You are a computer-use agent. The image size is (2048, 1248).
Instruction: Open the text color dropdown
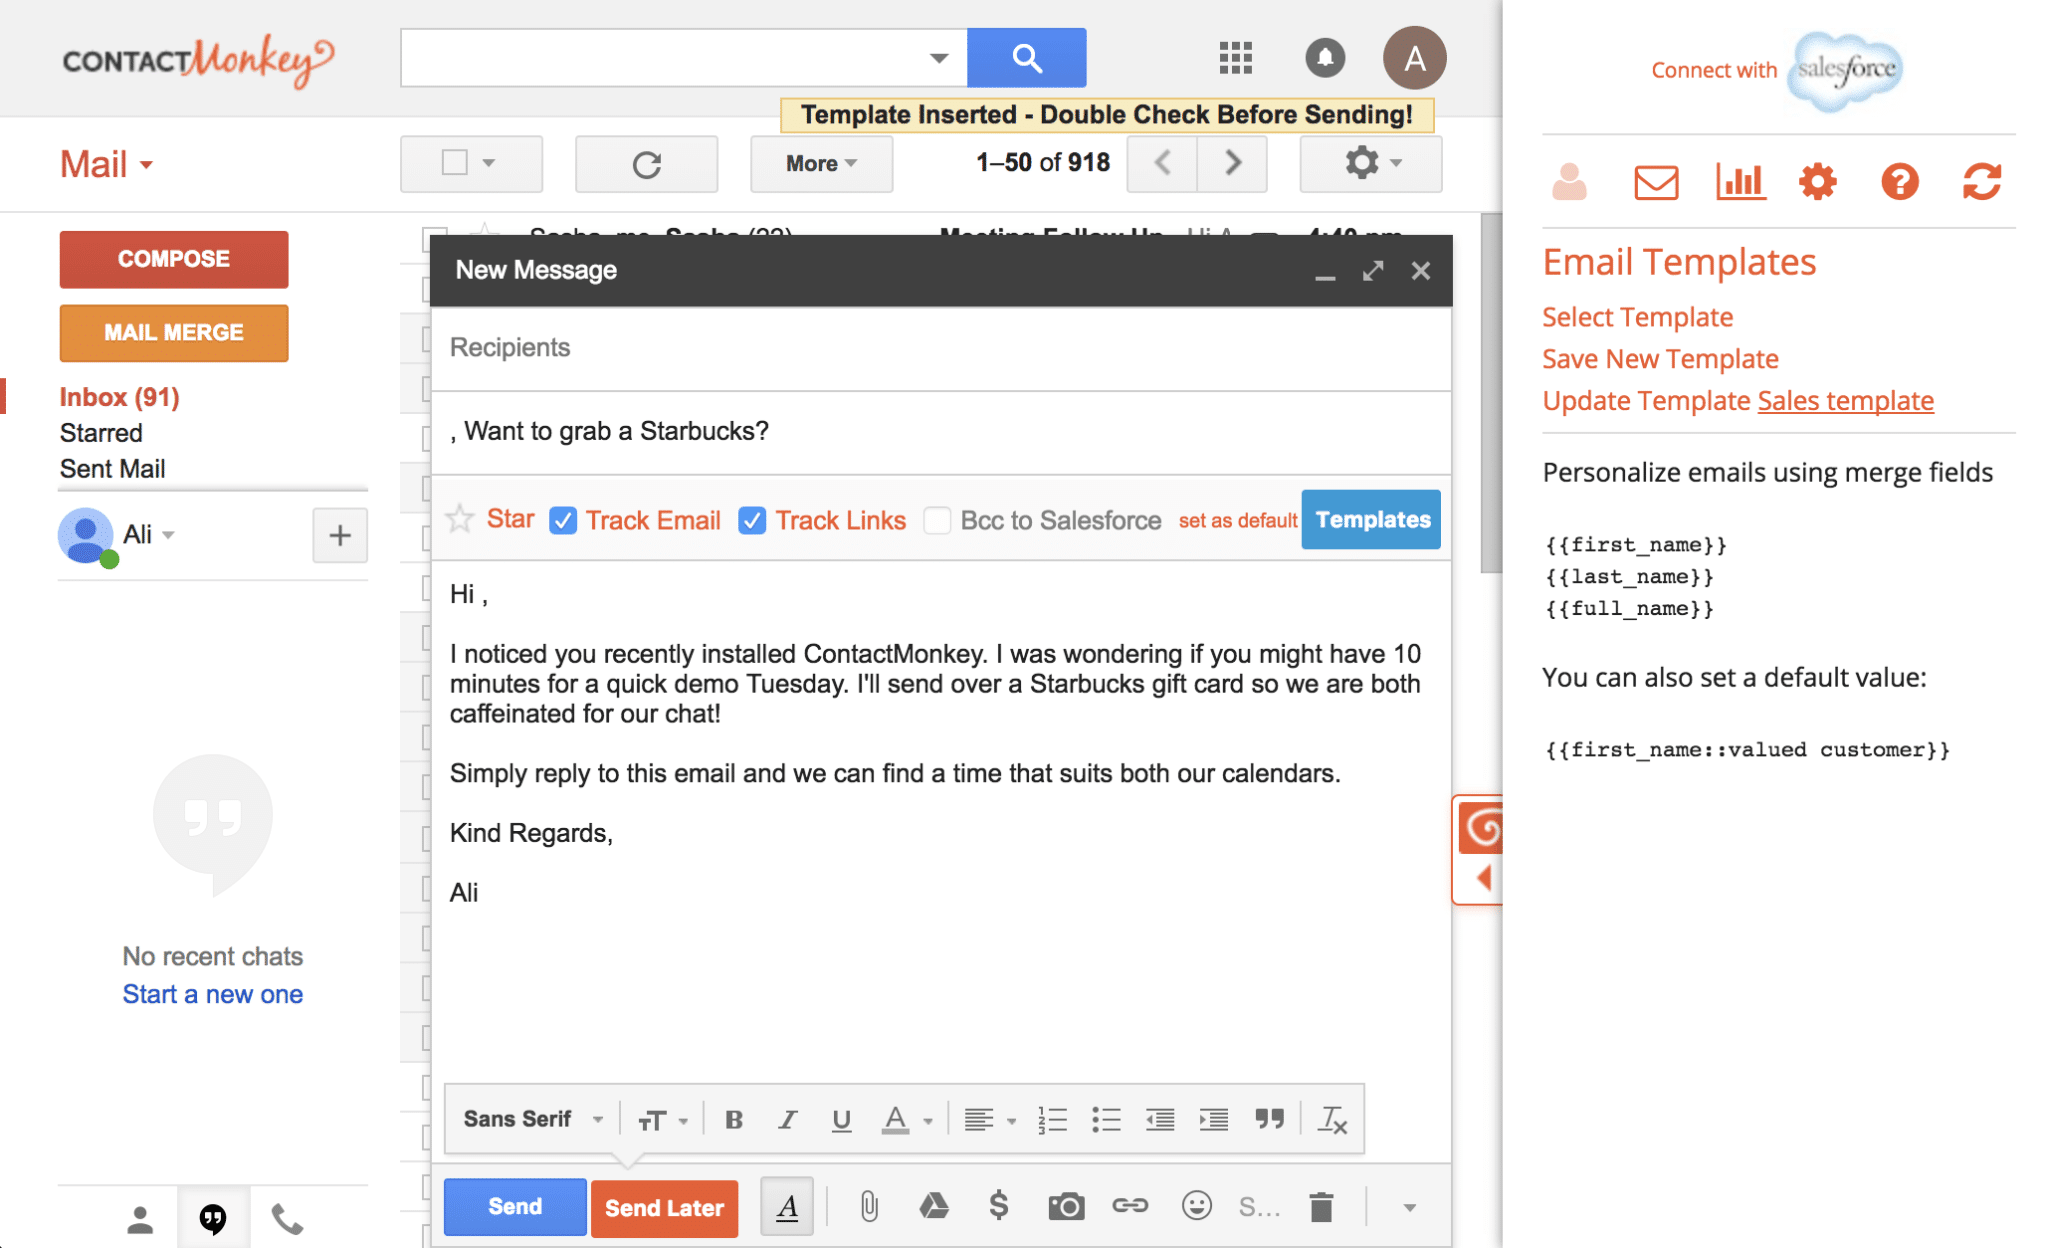pyautogui.click(x=907, y=1120)
